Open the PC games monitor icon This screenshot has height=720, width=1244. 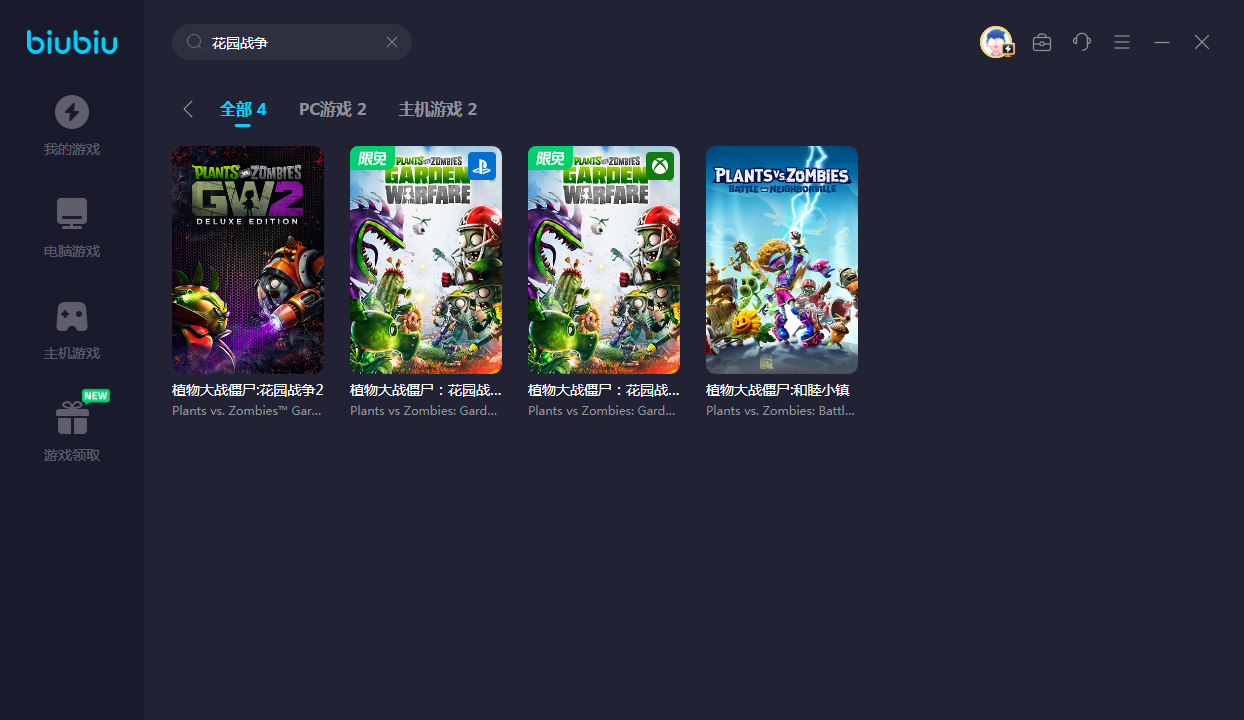[x=72, y=214]
